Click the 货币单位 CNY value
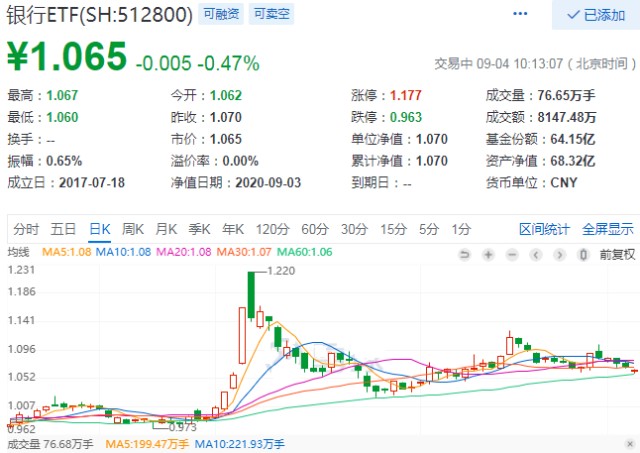The width and height of the screenshot is (640, 453). (564, 182)
